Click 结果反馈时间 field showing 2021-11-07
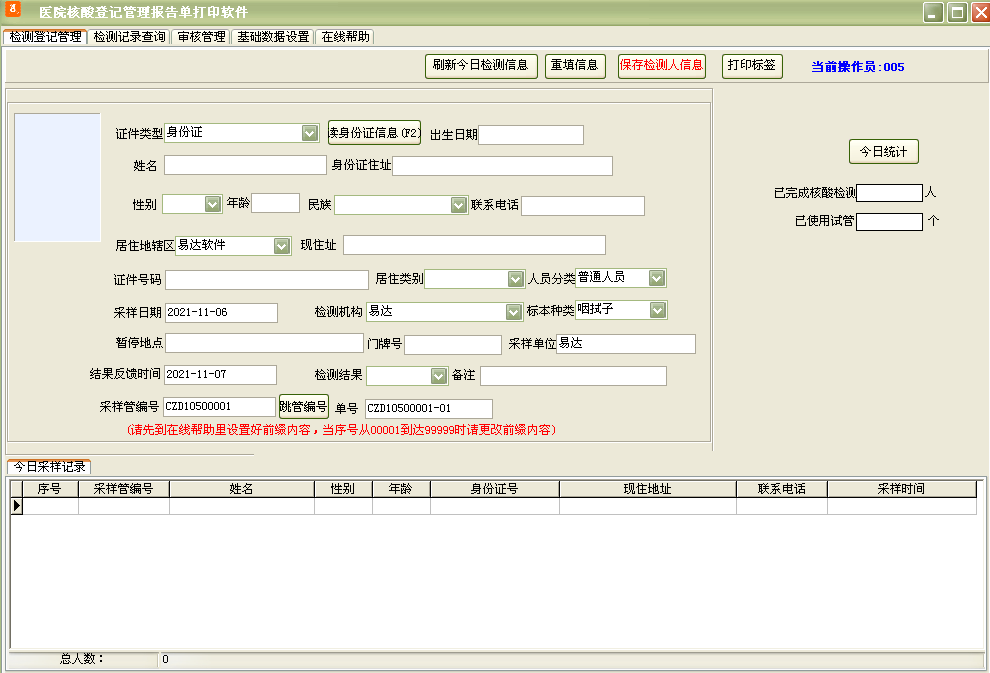Screen dimensions: 990x673 point(220,374)
